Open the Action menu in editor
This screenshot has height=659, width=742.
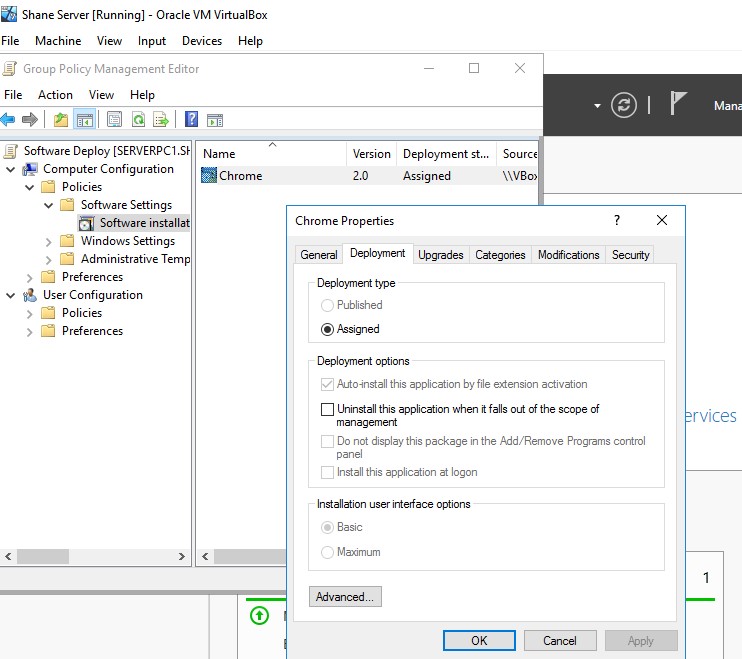pos(55,95)
